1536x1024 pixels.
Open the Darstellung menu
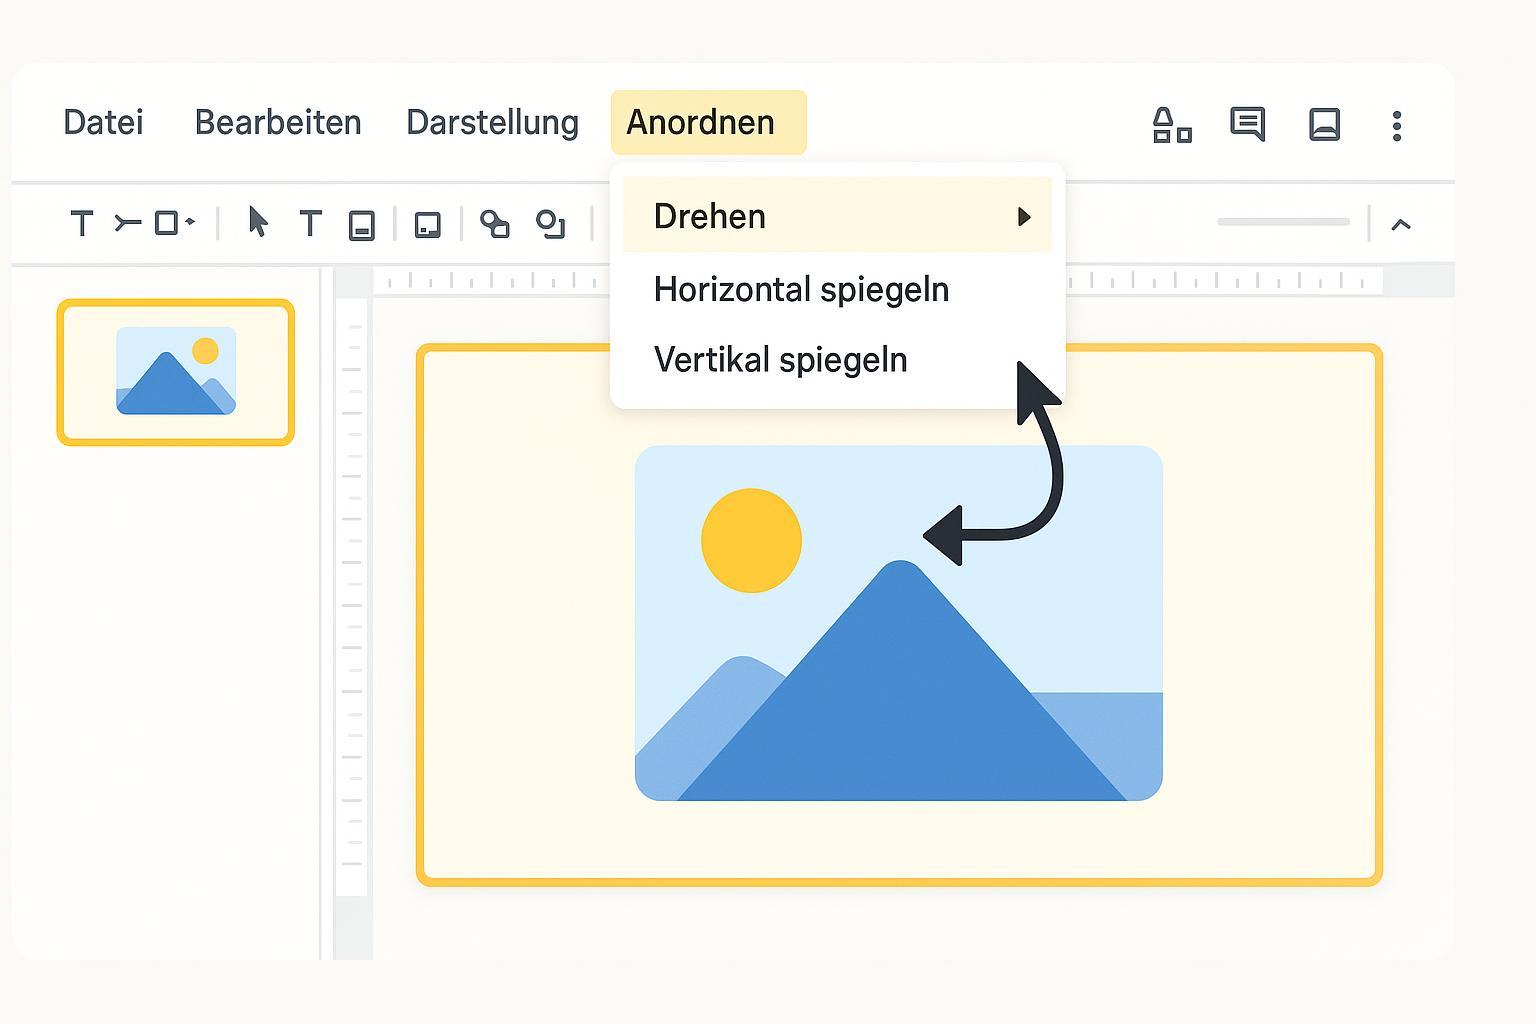click(x=492, y=122)
